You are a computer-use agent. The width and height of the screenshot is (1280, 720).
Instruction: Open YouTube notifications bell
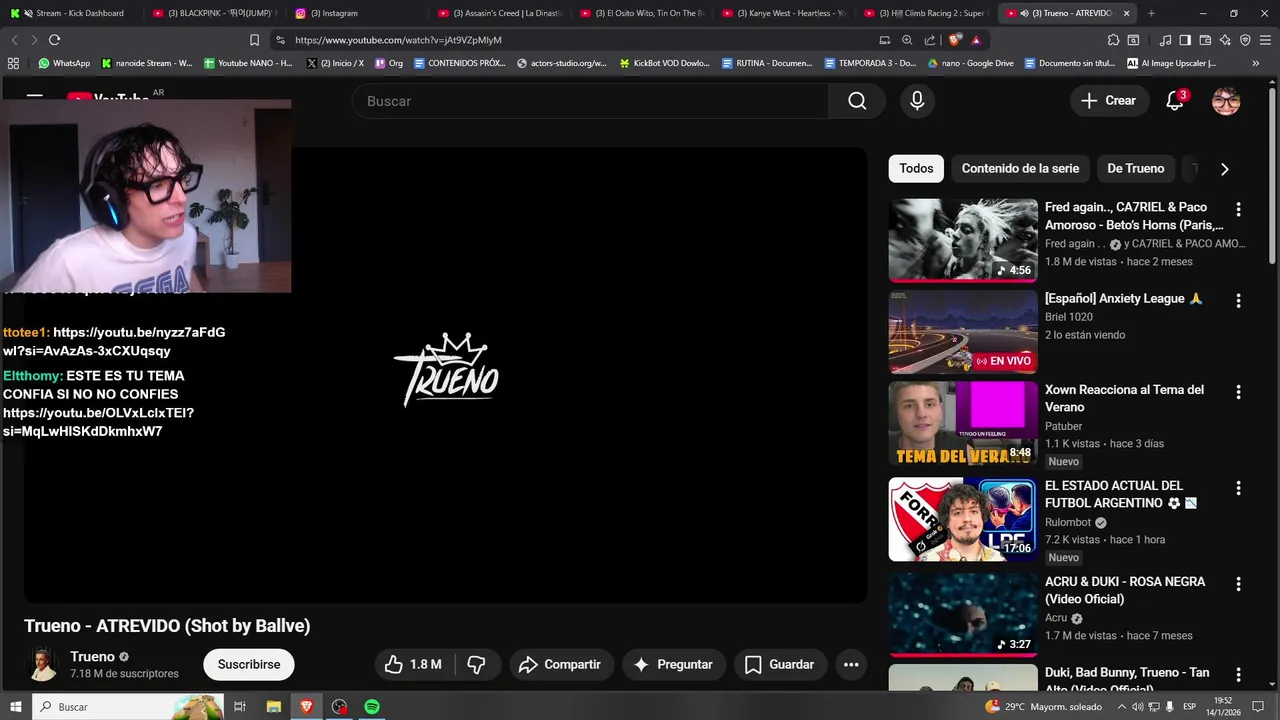(1176, 100)
